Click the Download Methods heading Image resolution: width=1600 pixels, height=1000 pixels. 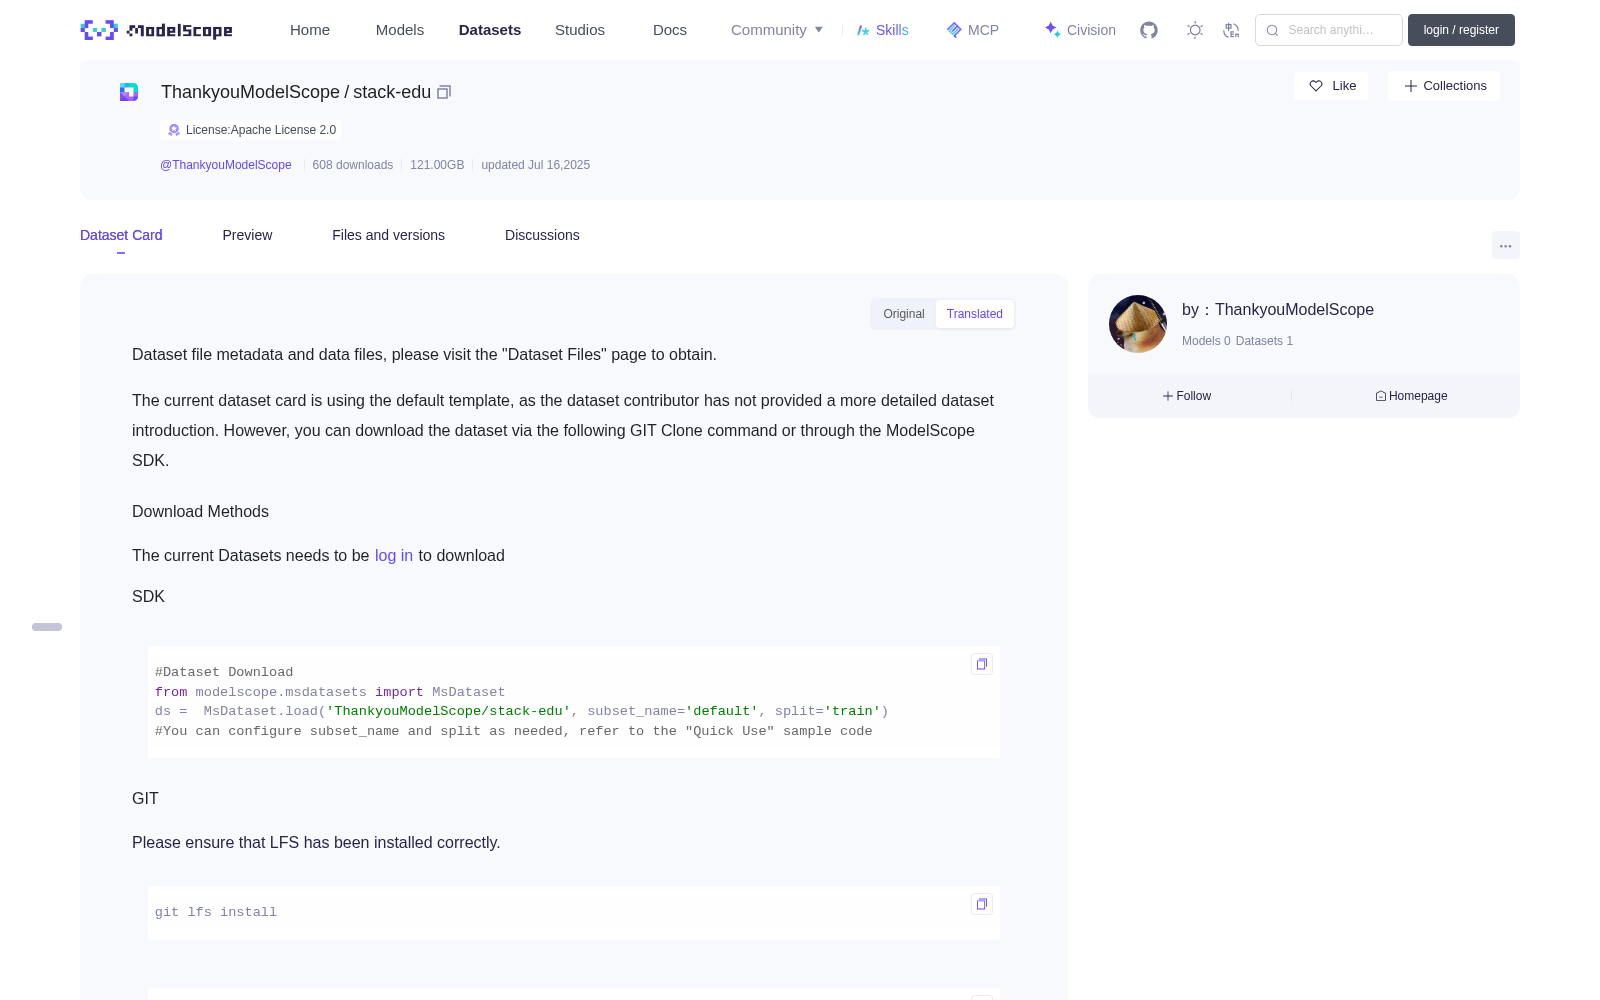200,512
